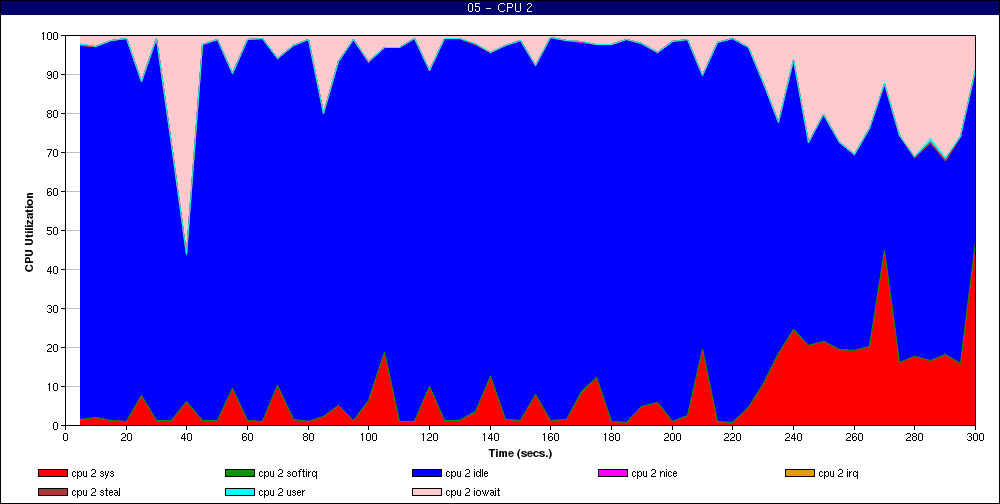Select the 'cpu 2 iowait' legend label
This screenshot has height=504, width=1000.
click(x=473, y=493)
